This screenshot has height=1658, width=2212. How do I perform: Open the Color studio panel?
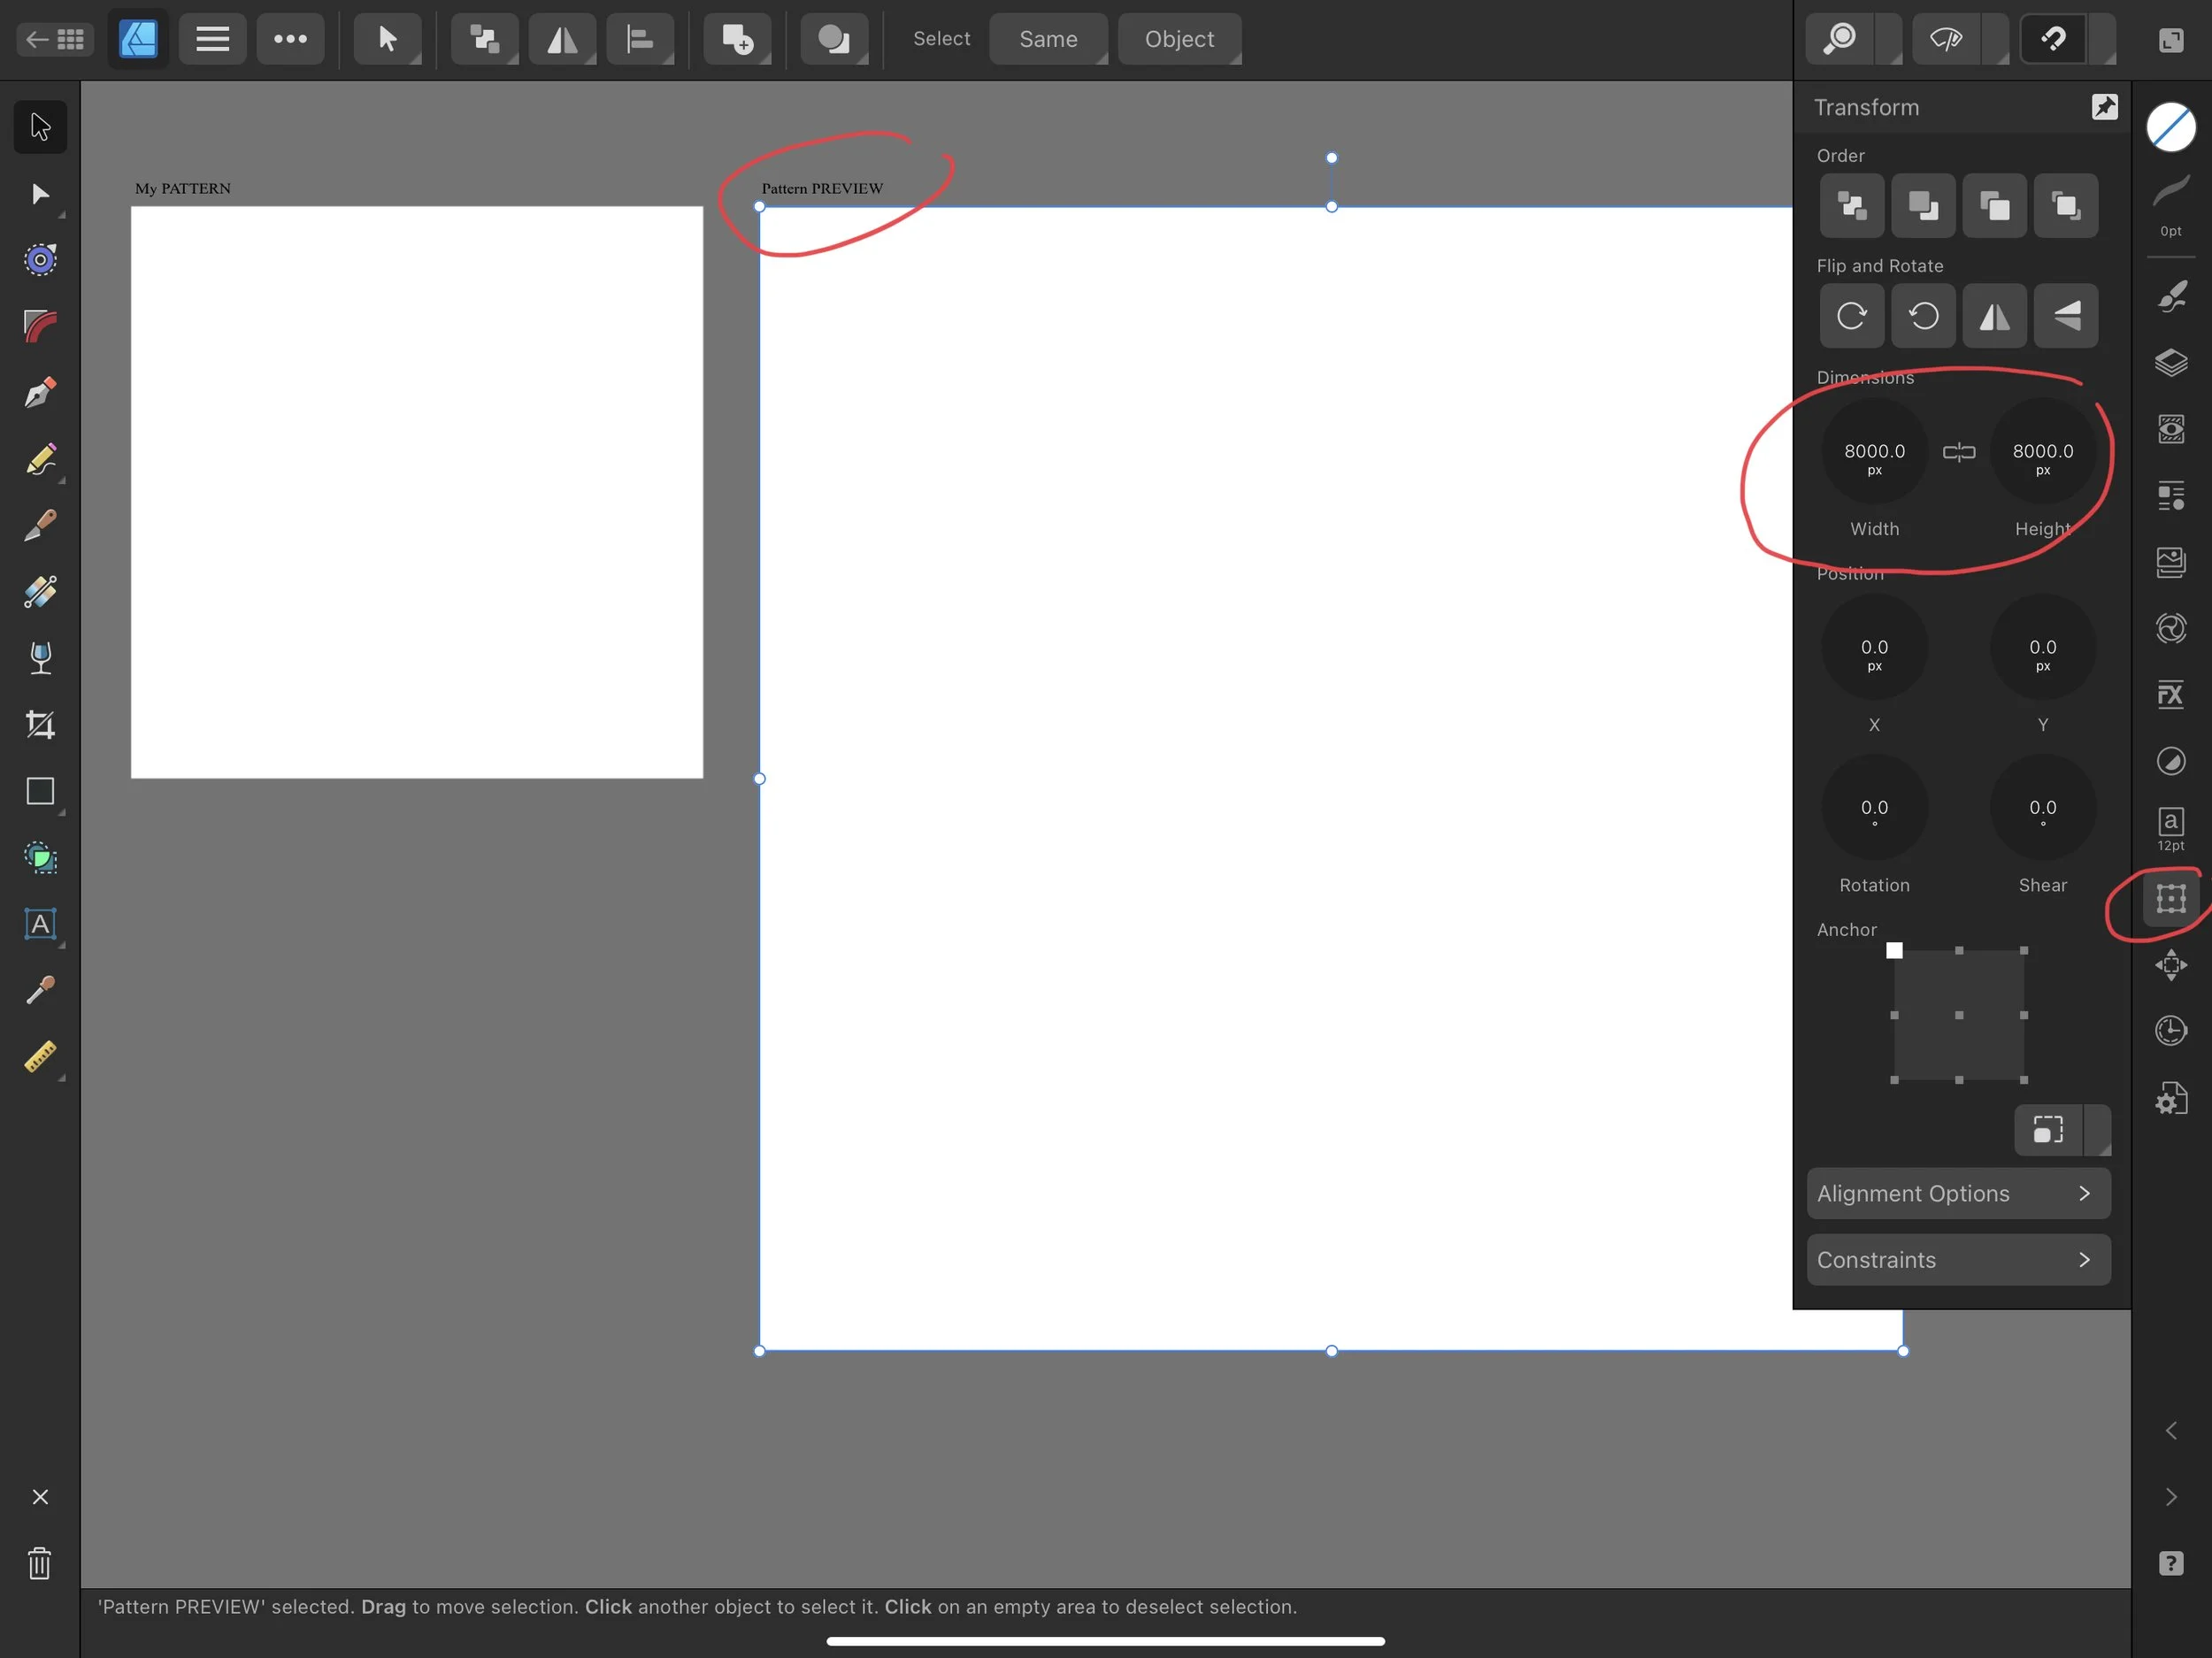(x=2172, y=127)
